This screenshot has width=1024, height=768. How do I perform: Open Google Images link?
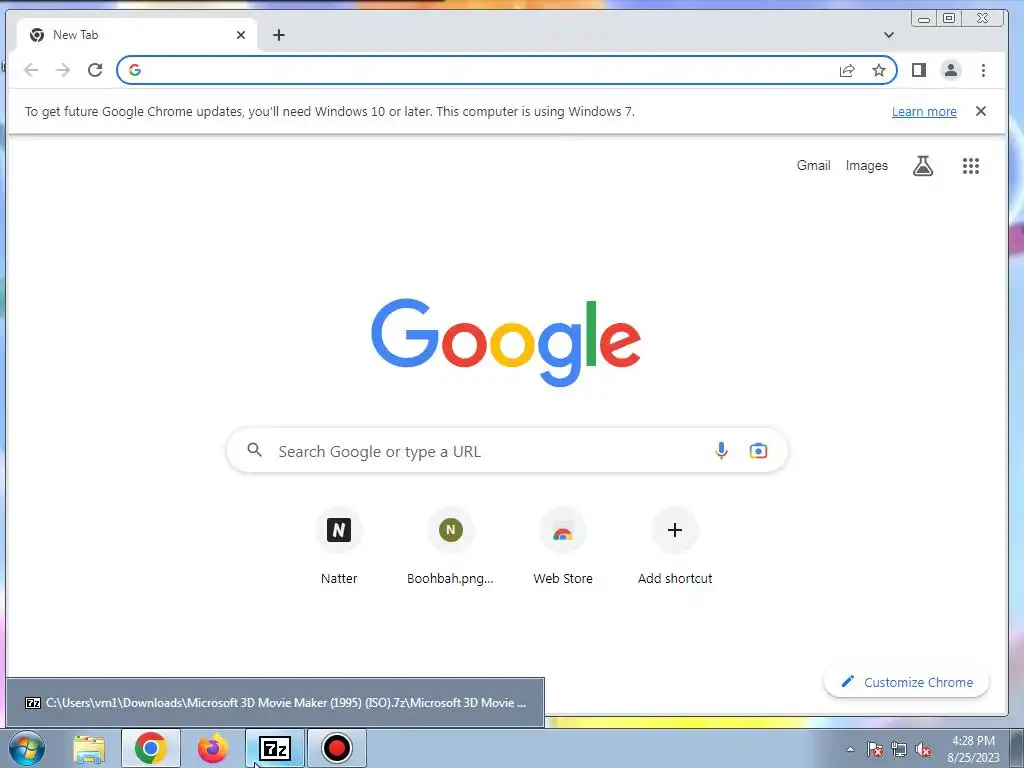click(867, 166)
